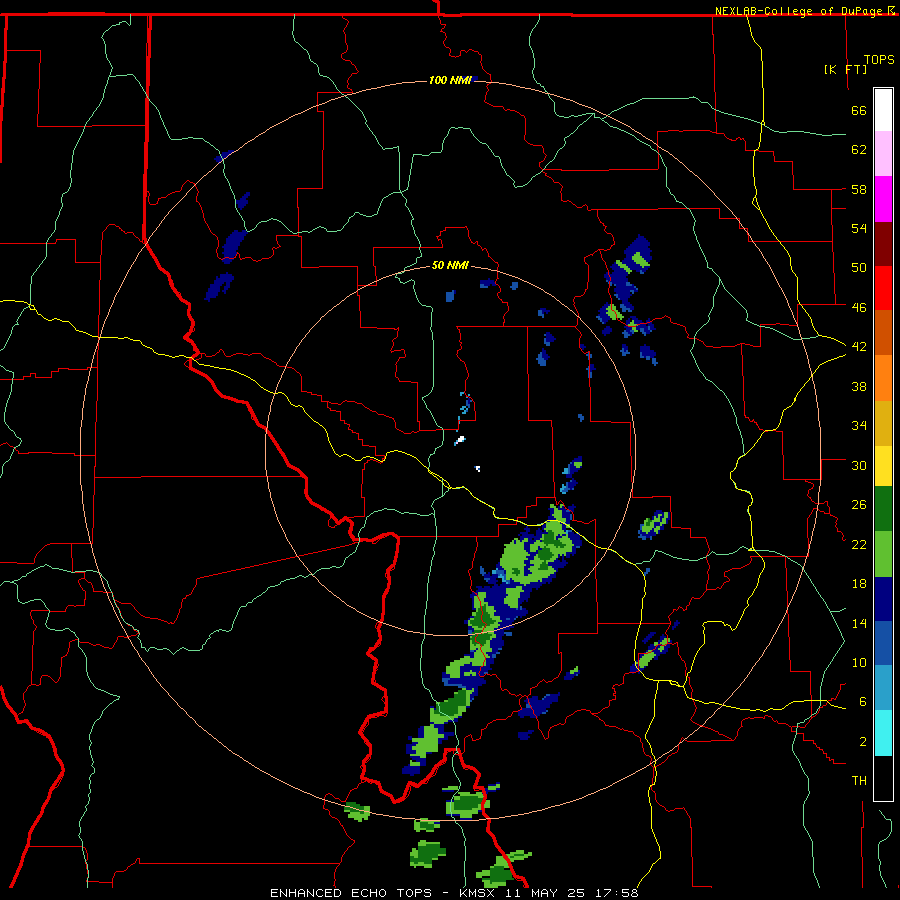
Task: Click the '18' legend value
Action: click(x=859, y=584)
